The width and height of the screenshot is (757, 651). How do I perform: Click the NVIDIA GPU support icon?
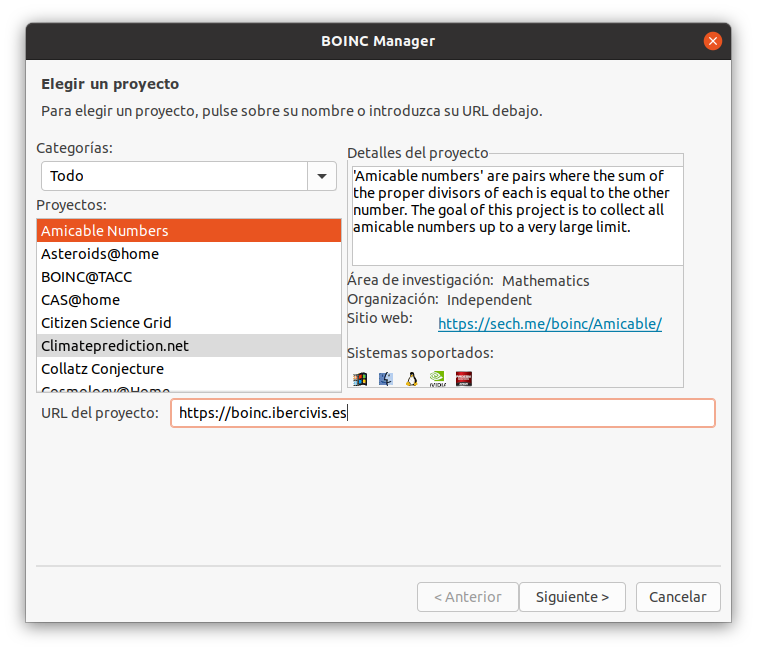(x=438, y=379)
